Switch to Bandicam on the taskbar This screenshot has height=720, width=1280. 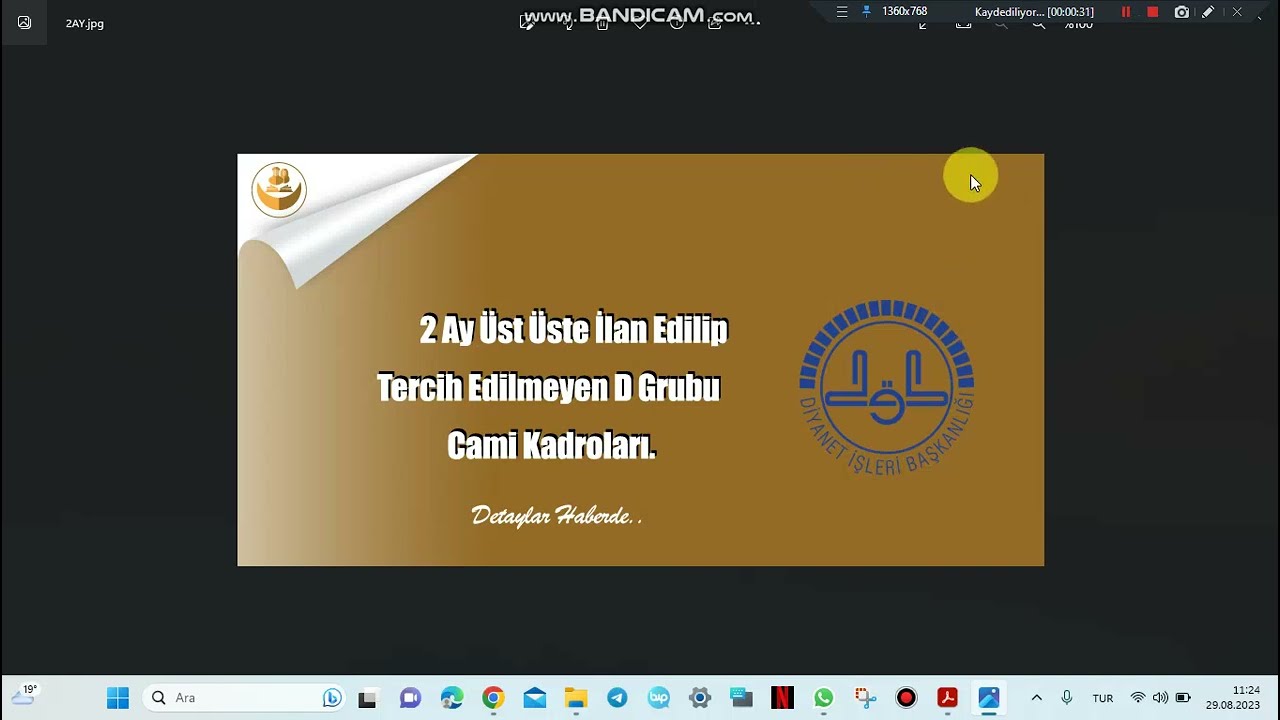906,698
